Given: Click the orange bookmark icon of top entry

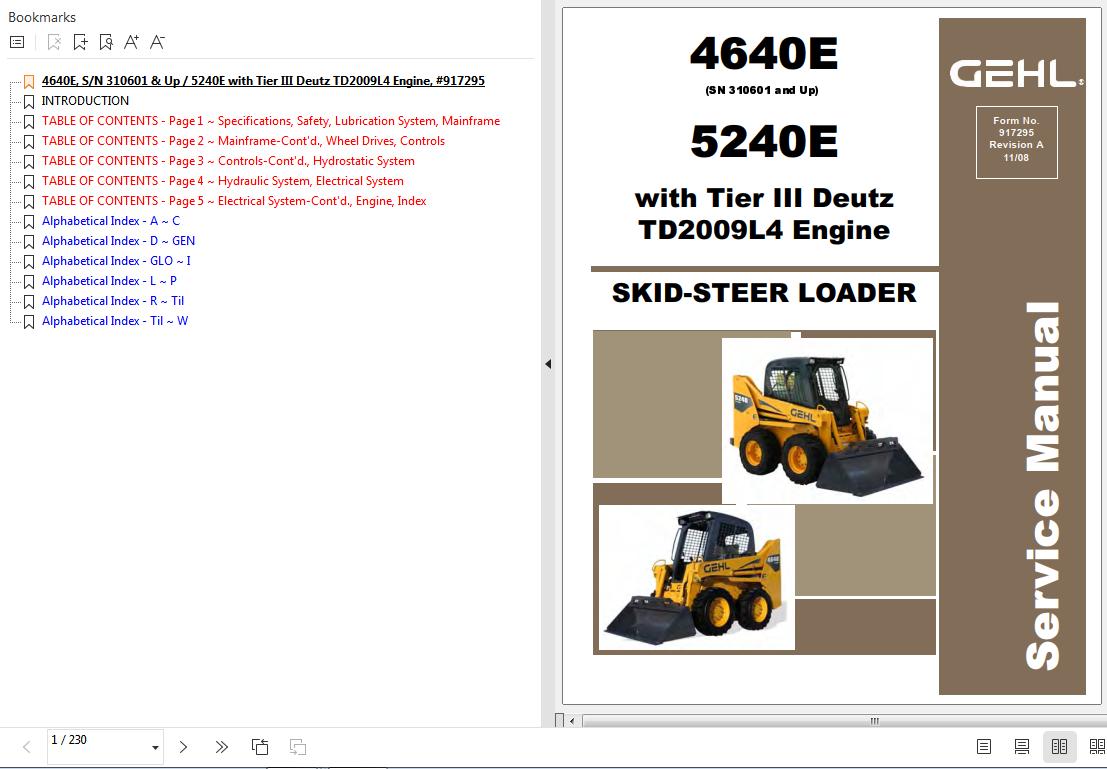Looking at the screenshot, I should pyautogui.click(x=29, y=82).
